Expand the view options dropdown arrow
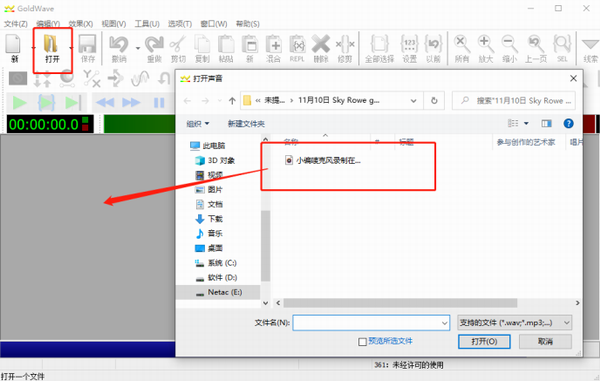600x381 pixels. 526,123
